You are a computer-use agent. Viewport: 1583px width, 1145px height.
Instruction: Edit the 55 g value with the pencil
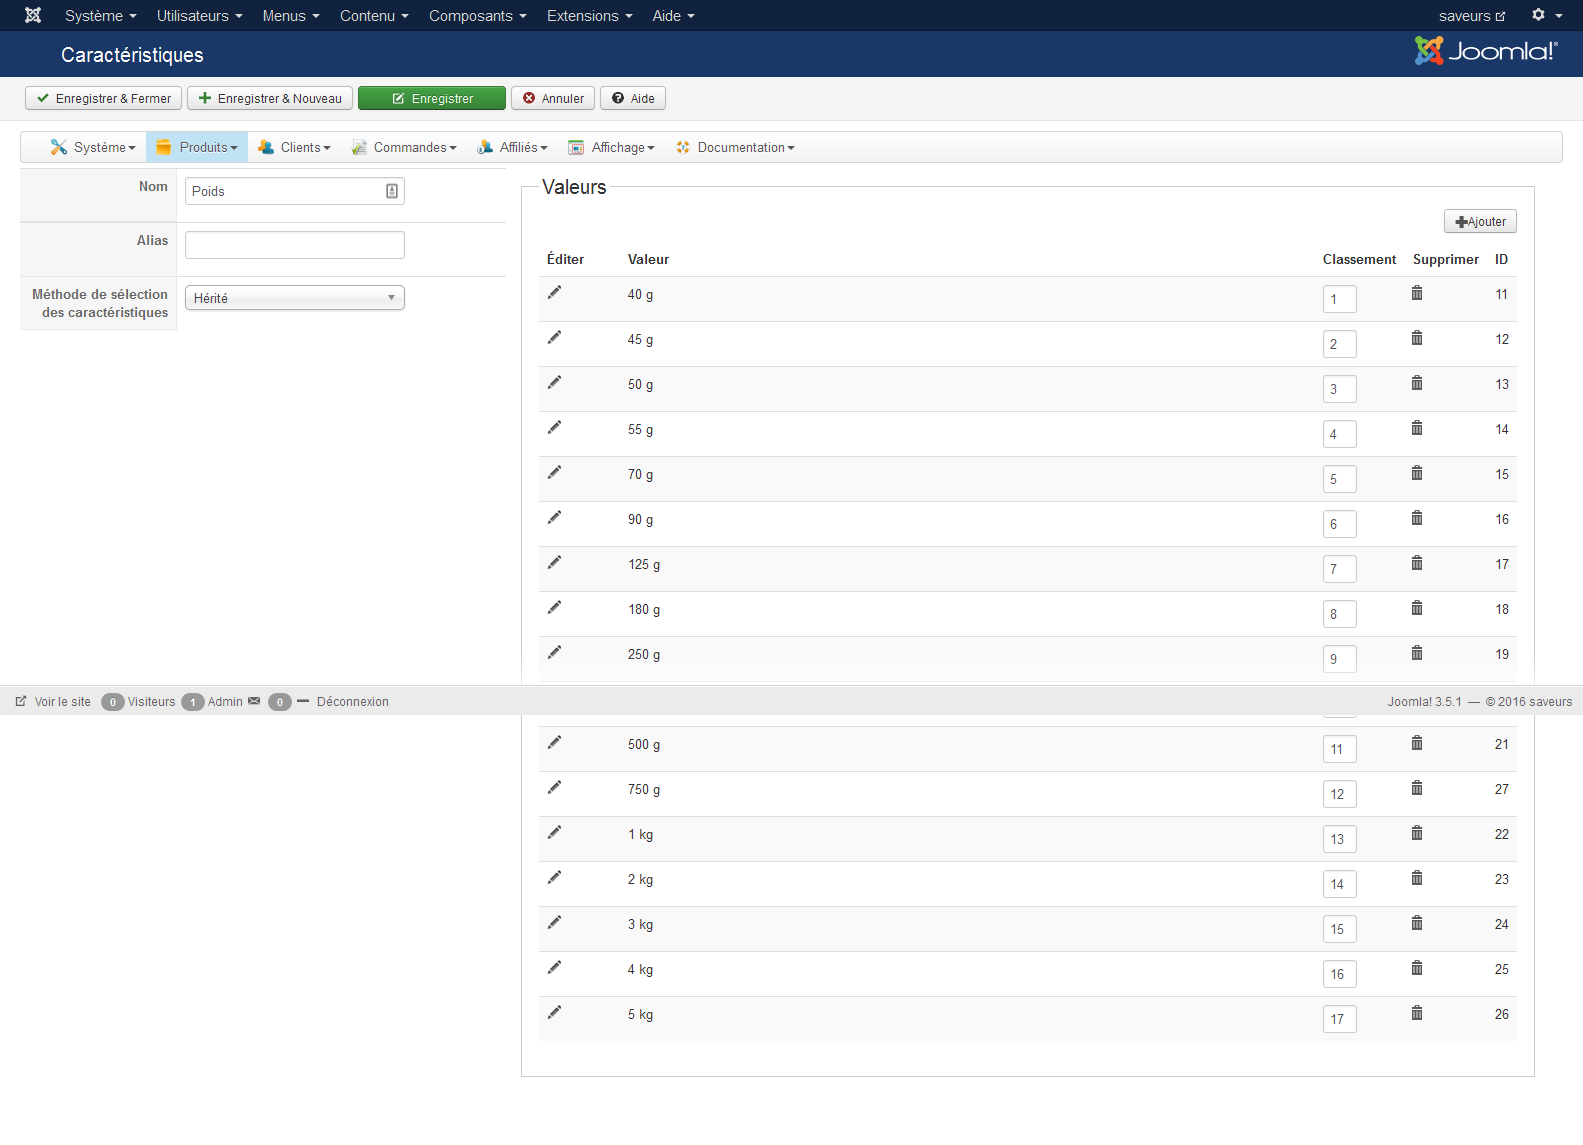pyautogui.click(x=555, y=428)
